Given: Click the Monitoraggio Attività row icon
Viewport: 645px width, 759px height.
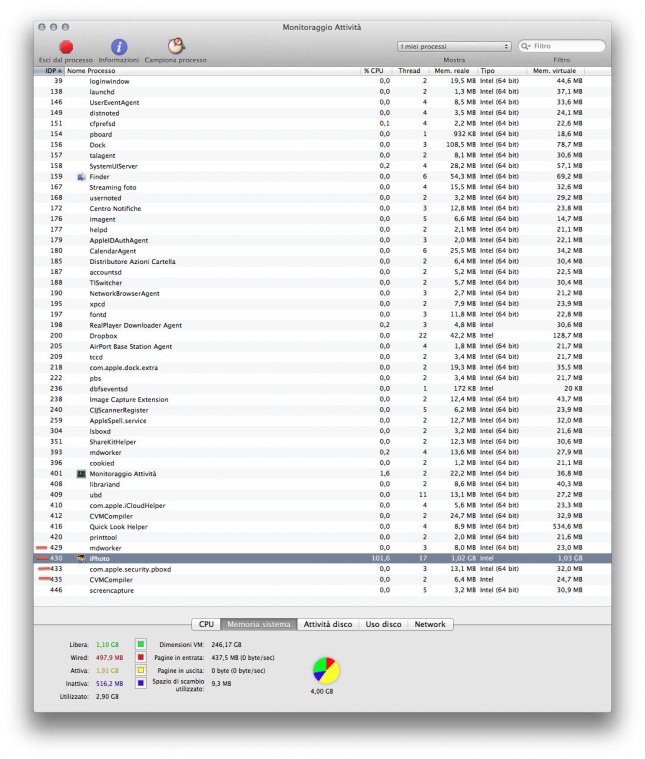Looking at the screenshot, I should pos(81,474).
